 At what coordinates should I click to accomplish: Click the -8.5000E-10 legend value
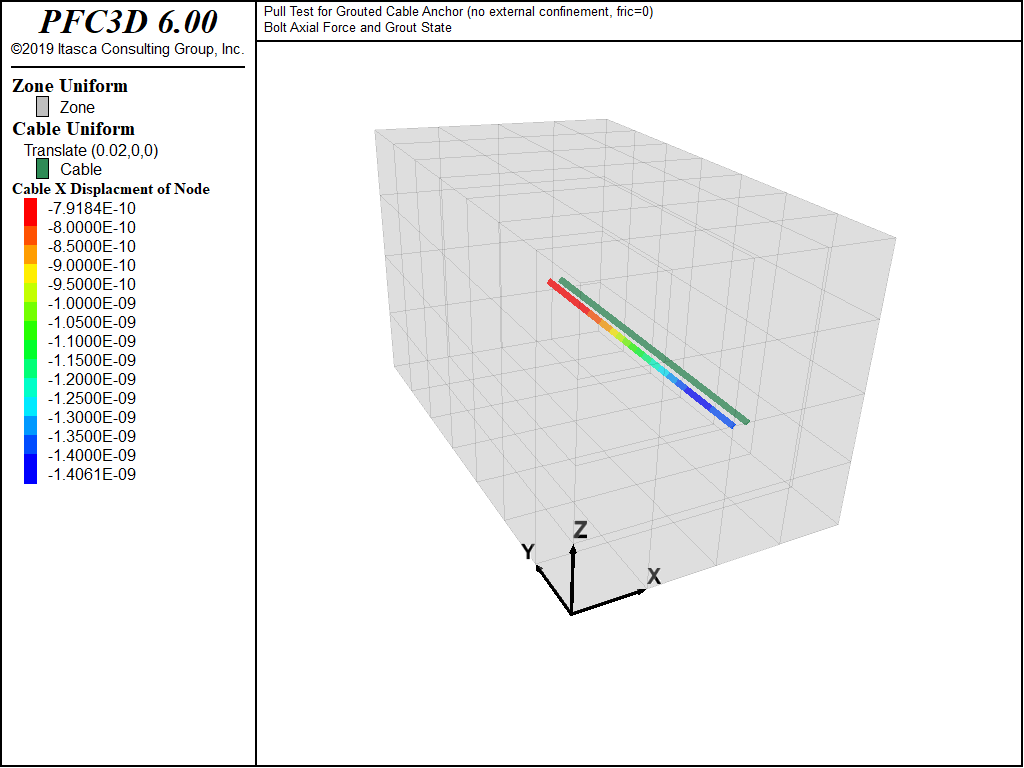pyautogui.click(x=92, y=247)
